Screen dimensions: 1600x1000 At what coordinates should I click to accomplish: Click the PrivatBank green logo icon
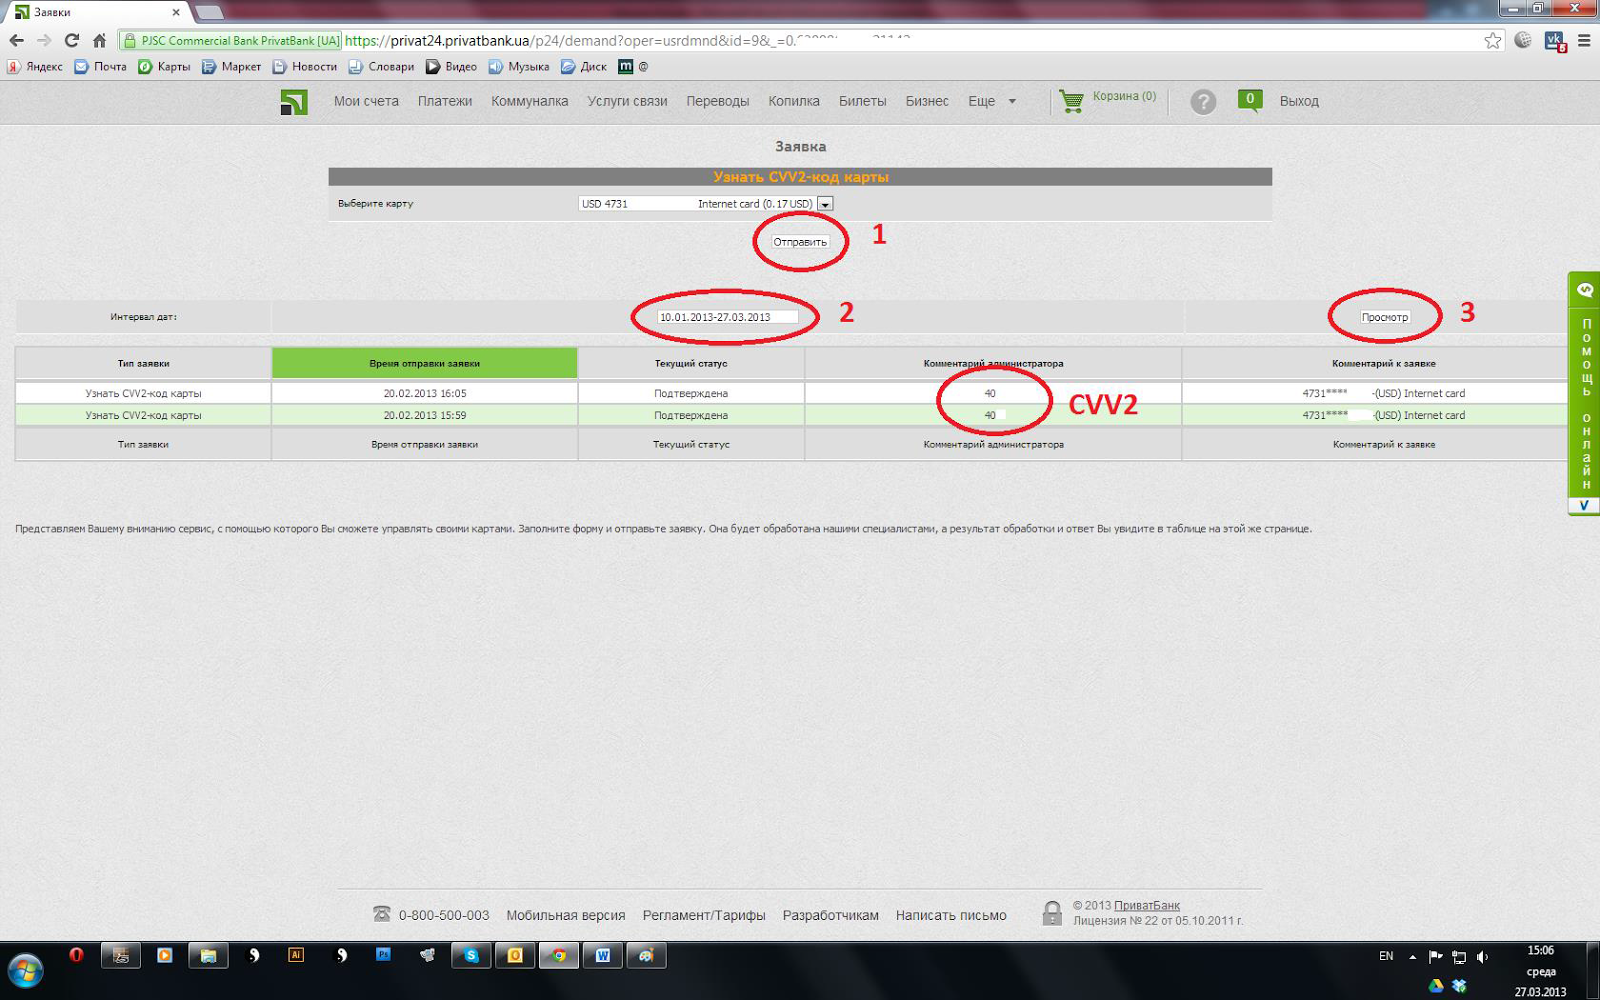[294, 102]
